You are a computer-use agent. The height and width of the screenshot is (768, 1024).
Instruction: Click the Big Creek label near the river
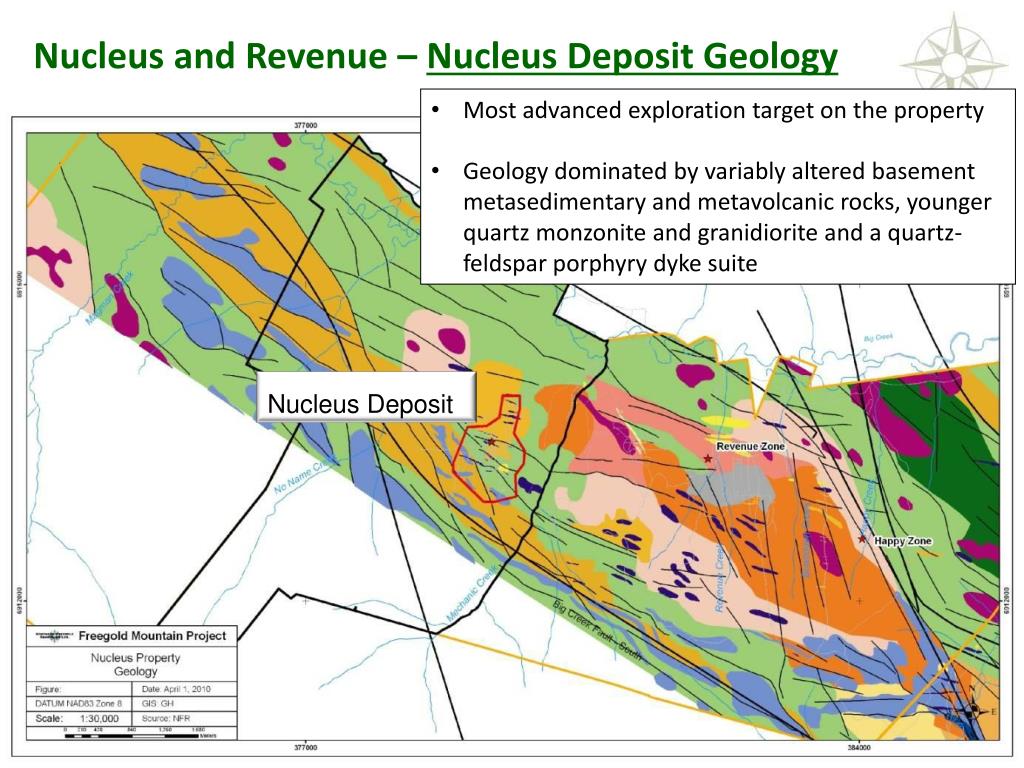point(878,338)
